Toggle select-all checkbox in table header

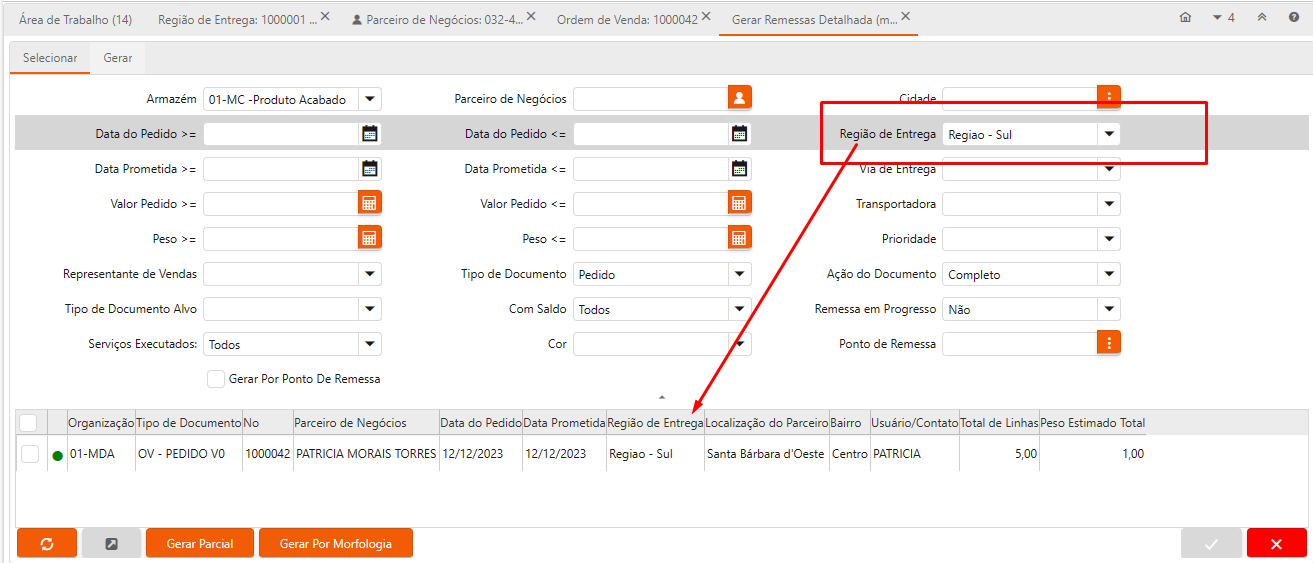click(x=28, y=423)
